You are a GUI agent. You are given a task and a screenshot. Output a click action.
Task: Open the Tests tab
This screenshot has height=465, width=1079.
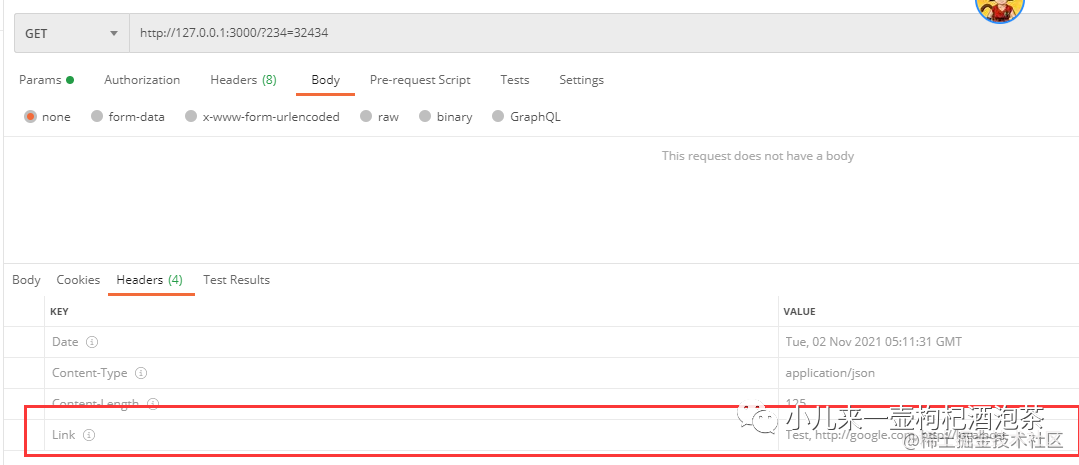point(515,80)
